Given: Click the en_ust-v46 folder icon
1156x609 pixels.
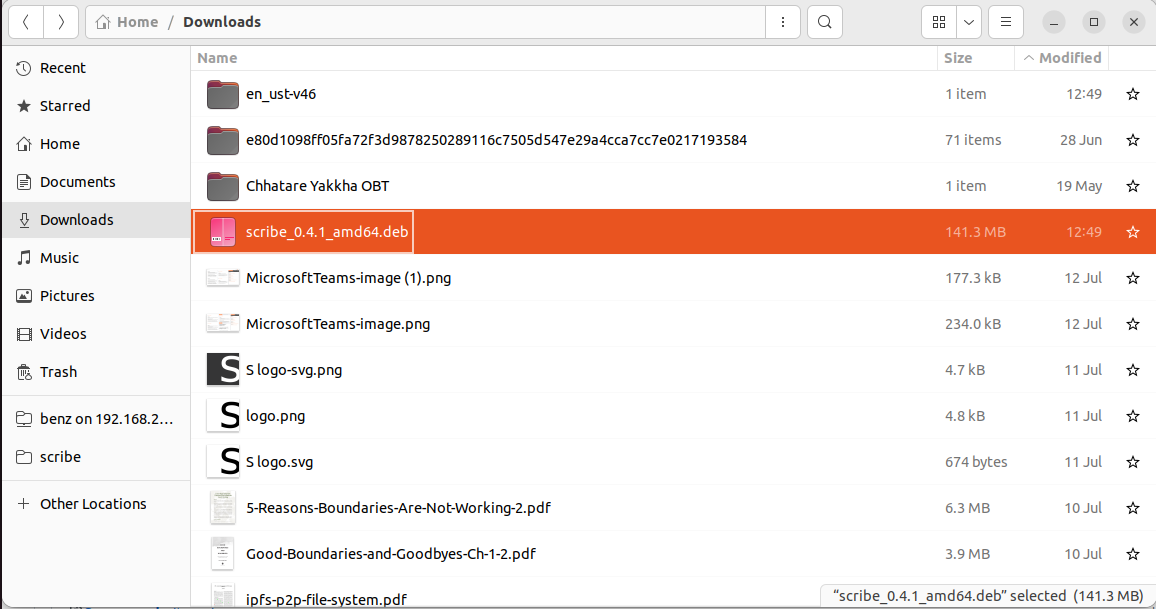Looking at the screenshot, I should (x=223, y=94).
